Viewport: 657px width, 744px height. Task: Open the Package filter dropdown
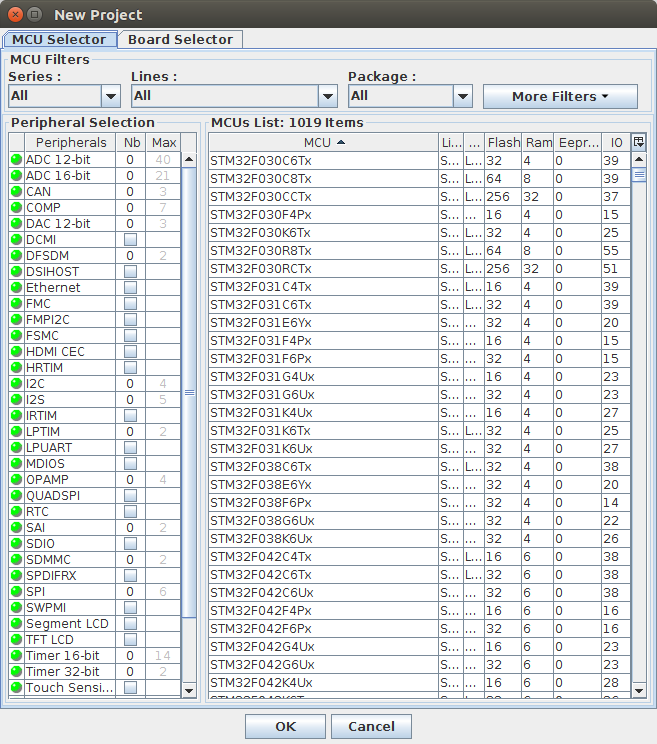pos(462,96)
